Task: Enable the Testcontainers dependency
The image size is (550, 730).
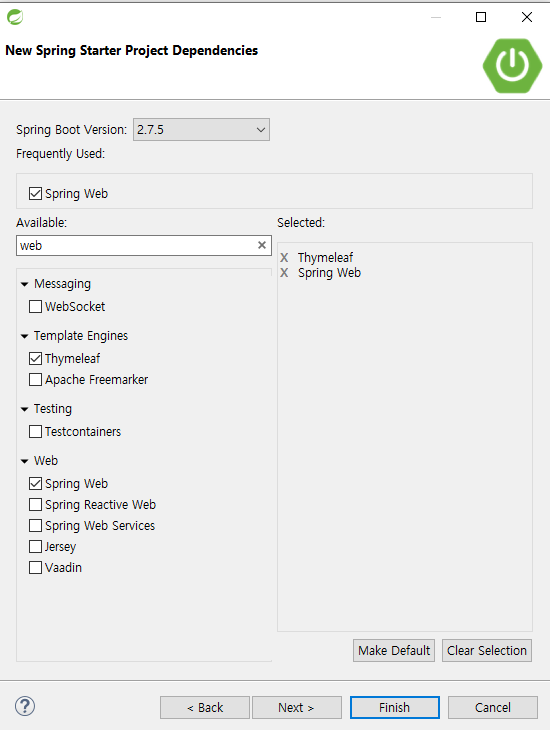Action: (x=35, y=432)
